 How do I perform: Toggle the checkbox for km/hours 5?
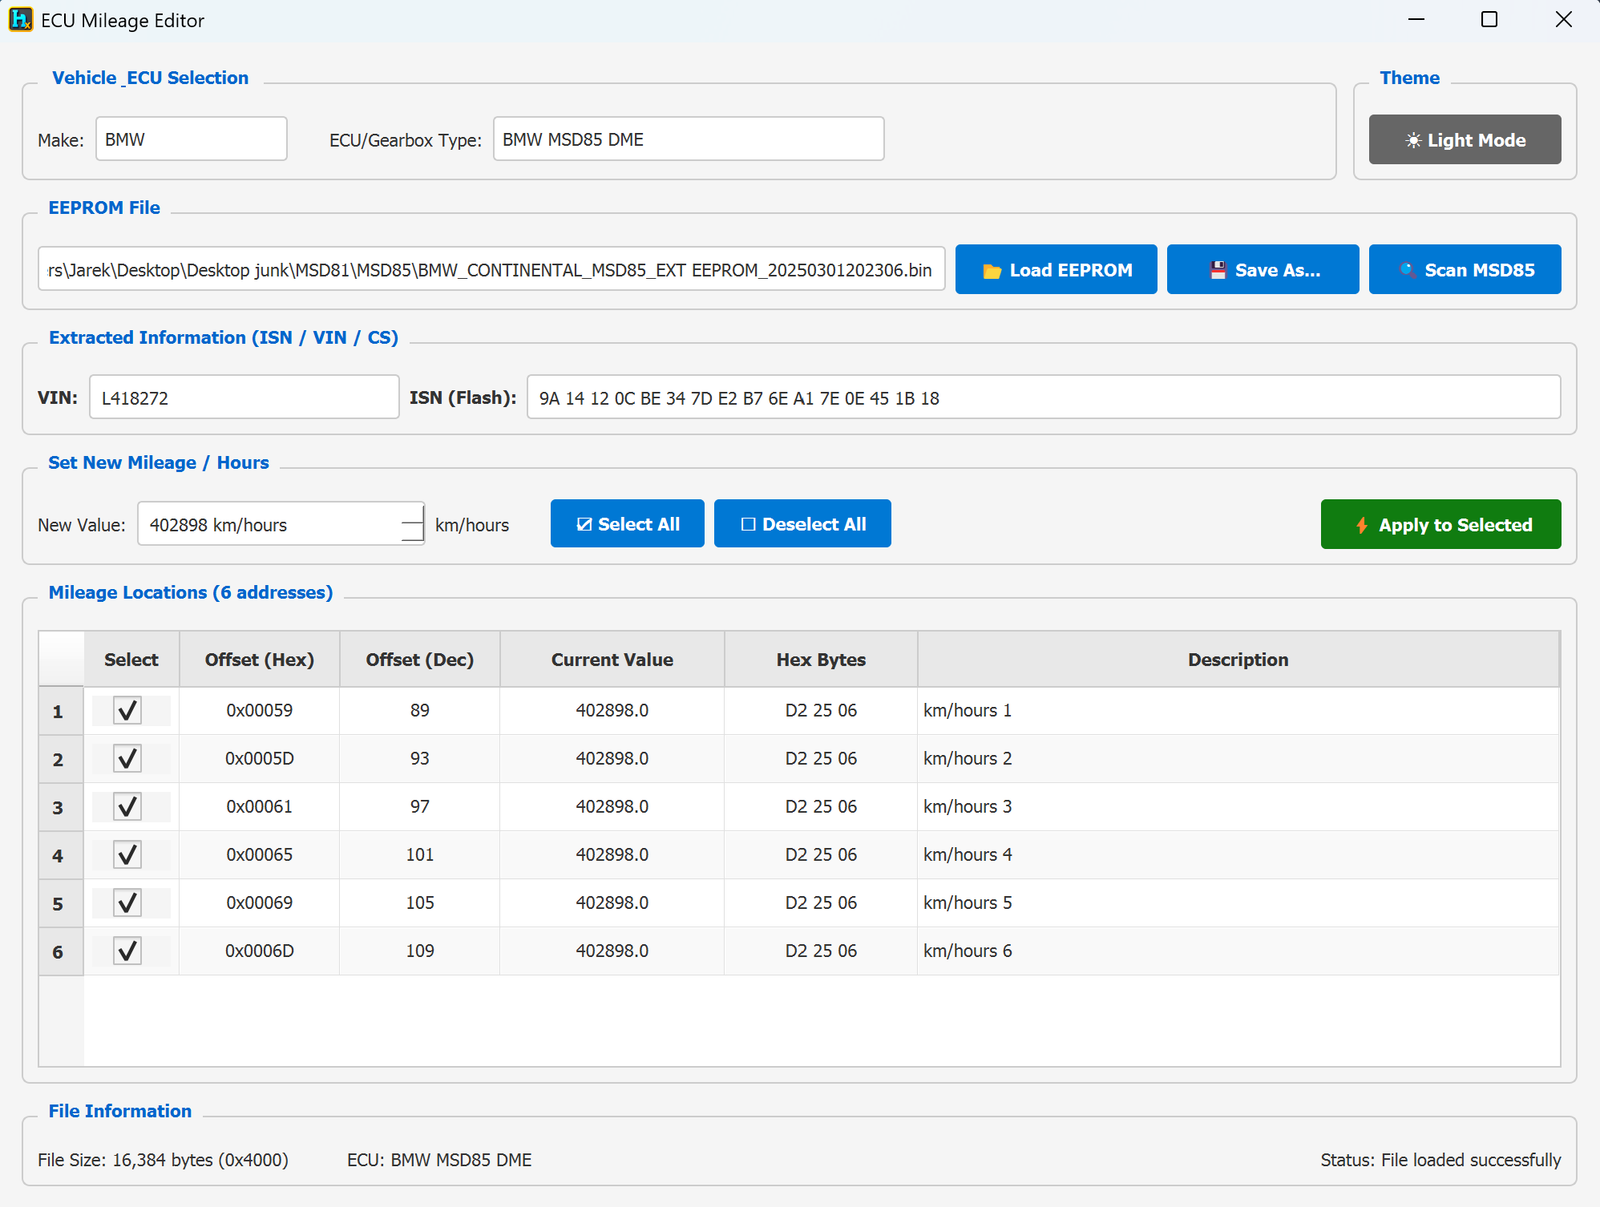128,903
